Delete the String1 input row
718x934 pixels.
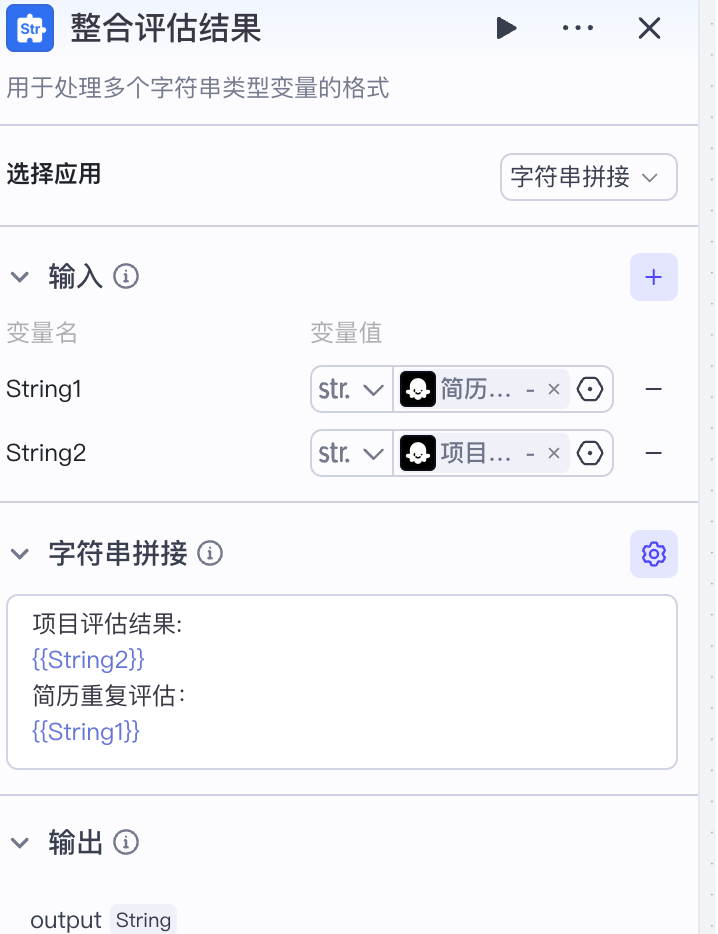[654, 389]
